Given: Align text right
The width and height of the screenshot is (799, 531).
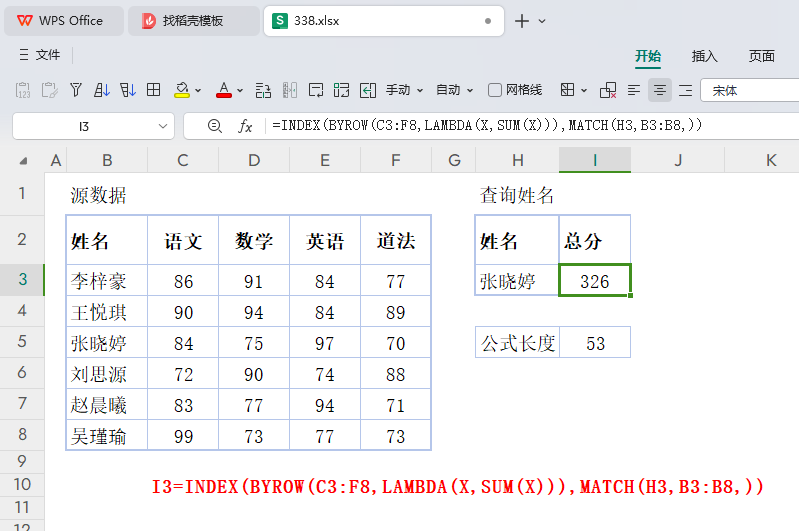Looking at the screenshot, I should (x=686, y=90).
